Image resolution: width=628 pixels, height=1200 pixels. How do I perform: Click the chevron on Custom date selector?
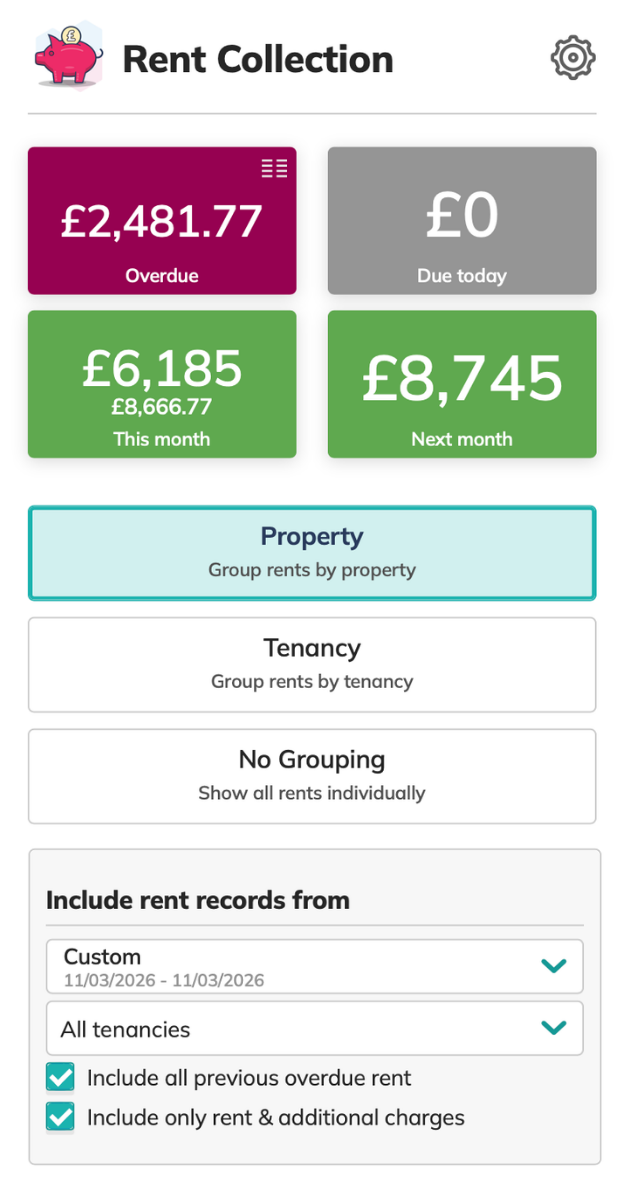click(x=553, y=966)
